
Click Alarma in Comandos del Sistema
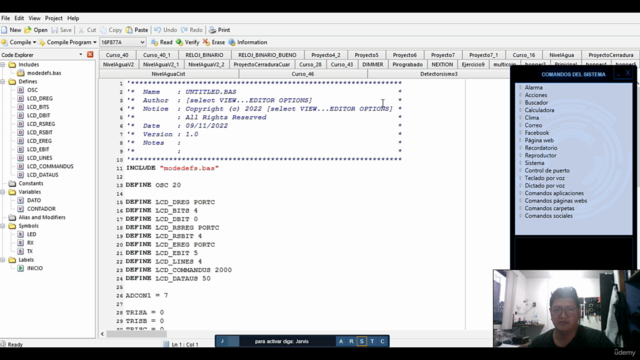click(533, 87)
